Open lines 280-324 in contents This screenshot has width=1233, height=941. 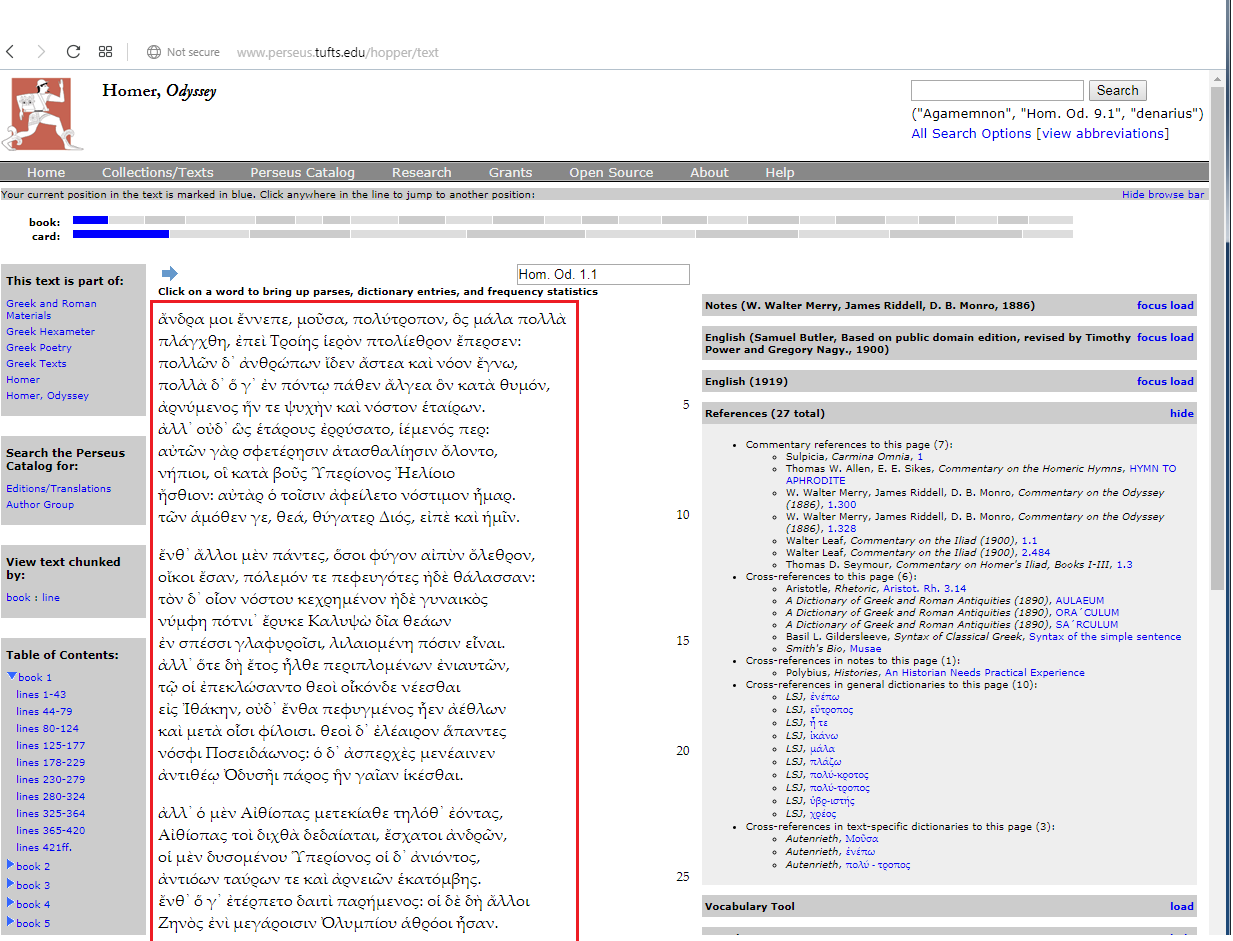tap(50, 796)
